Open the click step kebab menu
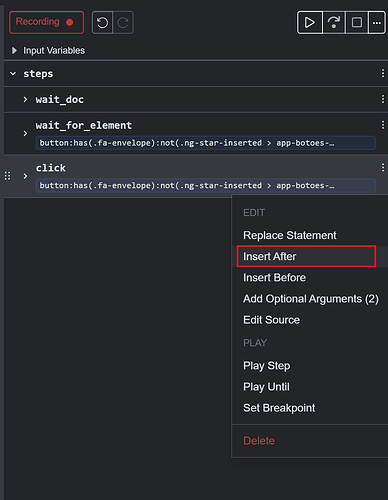This screenshot has height=500, width=388. pos(383,168)
